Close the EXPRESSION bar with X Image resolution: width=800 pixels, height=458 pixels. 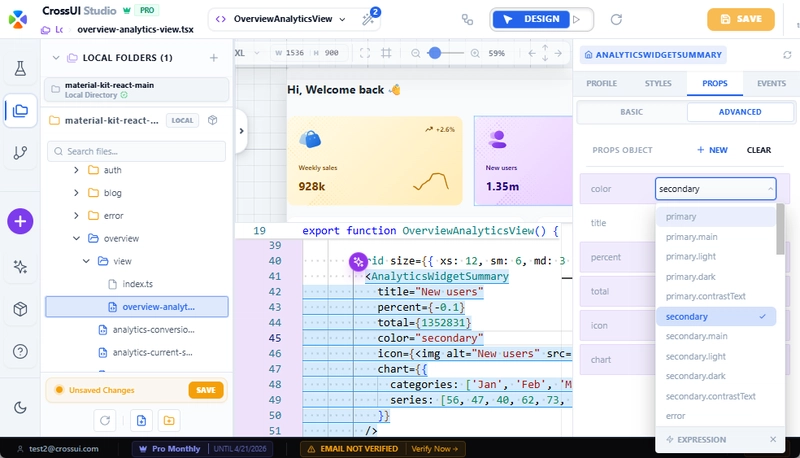point(773,439)
